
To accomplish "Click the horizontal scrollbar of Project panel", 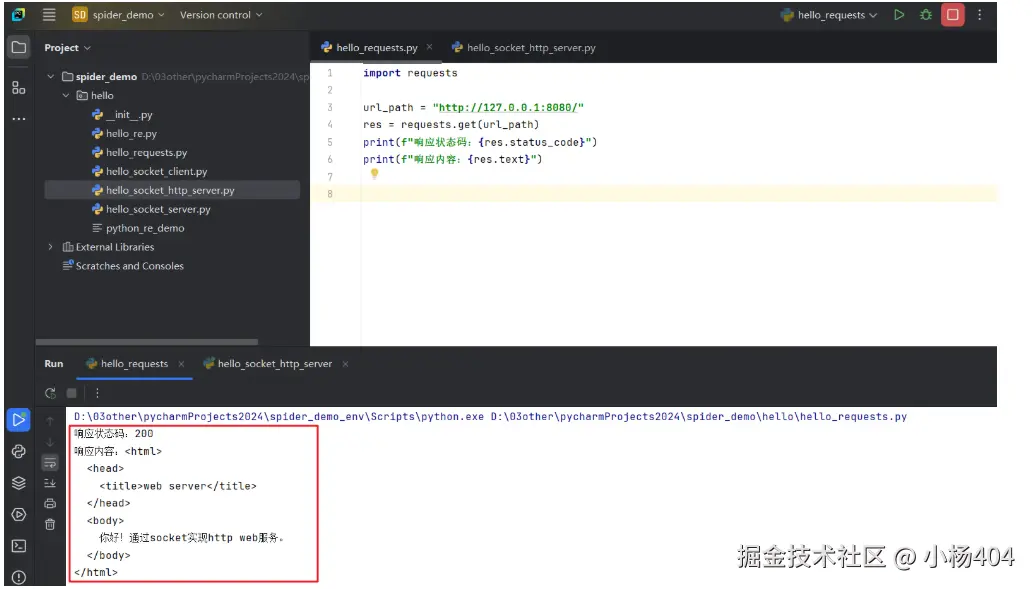I will [x=146, y=342].
